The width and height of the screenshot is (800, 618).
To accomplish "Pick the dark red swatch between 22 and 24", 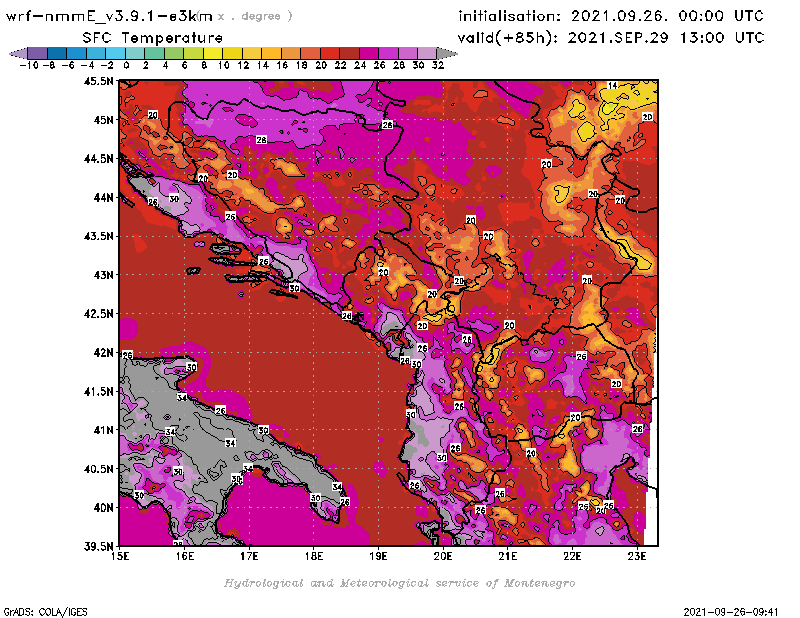I will coord(349,53).
